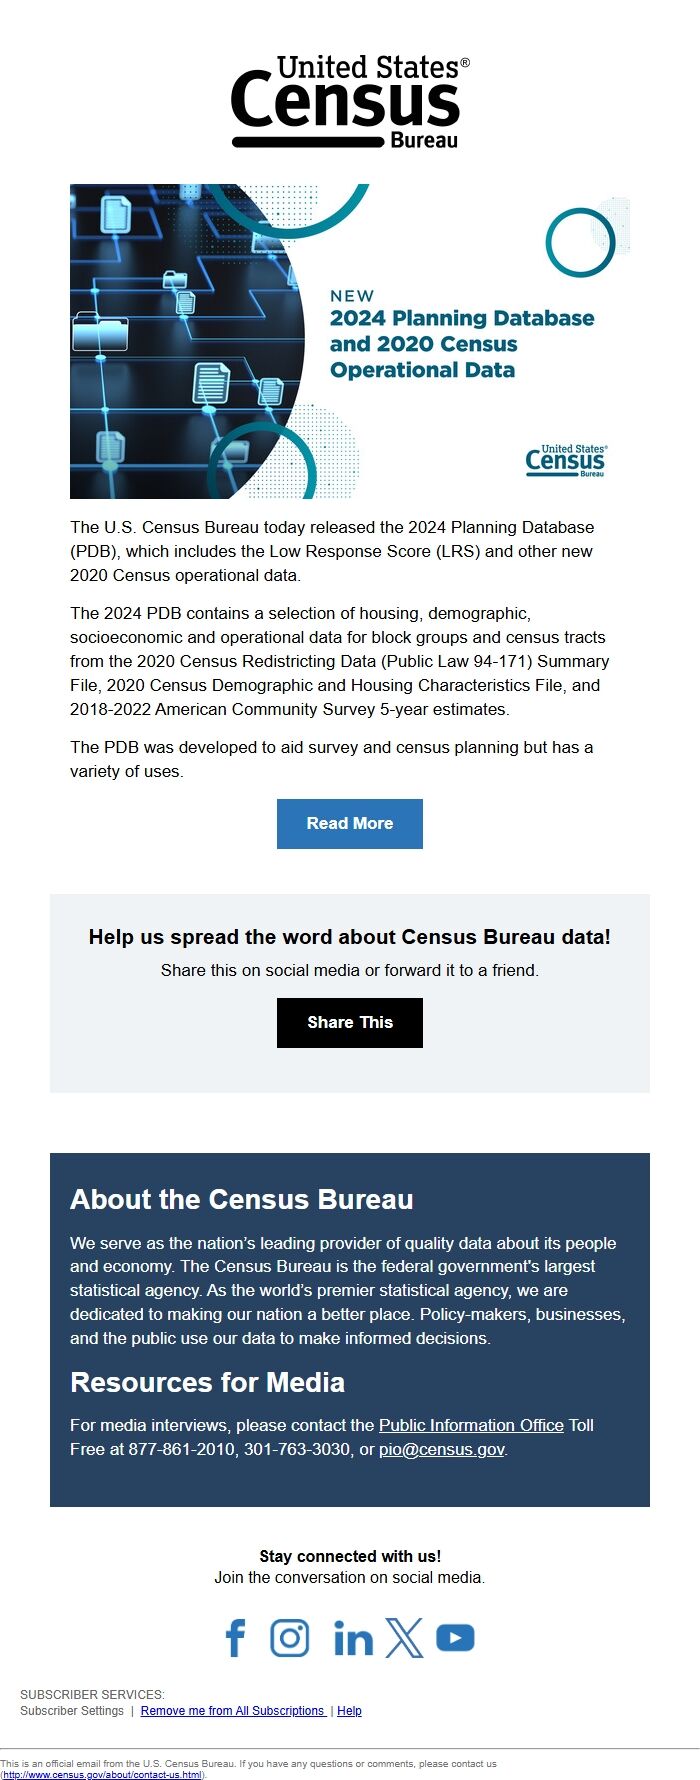Click the Share This button
This screenshot has height=1780, width=700.
pos(349,1022)
